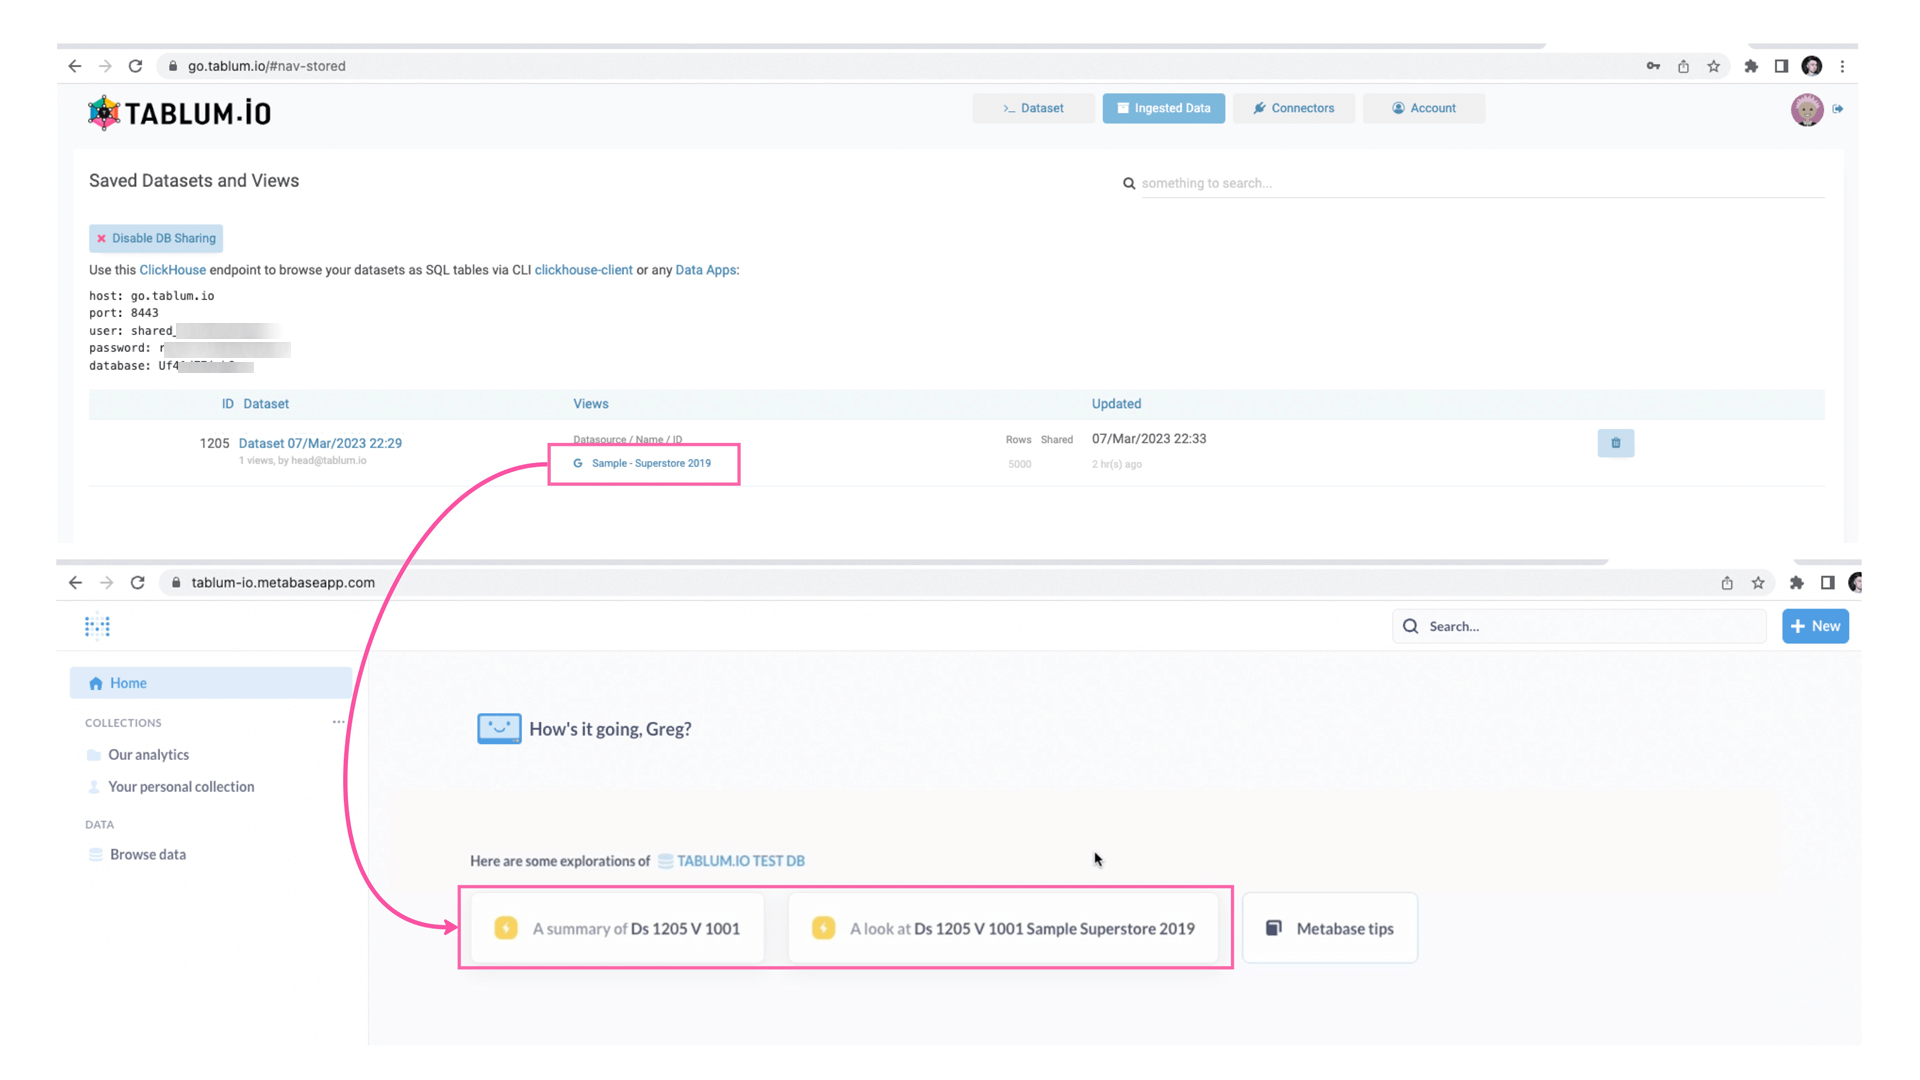The width and height of the screenshot is (1920, 1080).
Task: Go back in the Tablum browser window
Action: click(75, 66)
